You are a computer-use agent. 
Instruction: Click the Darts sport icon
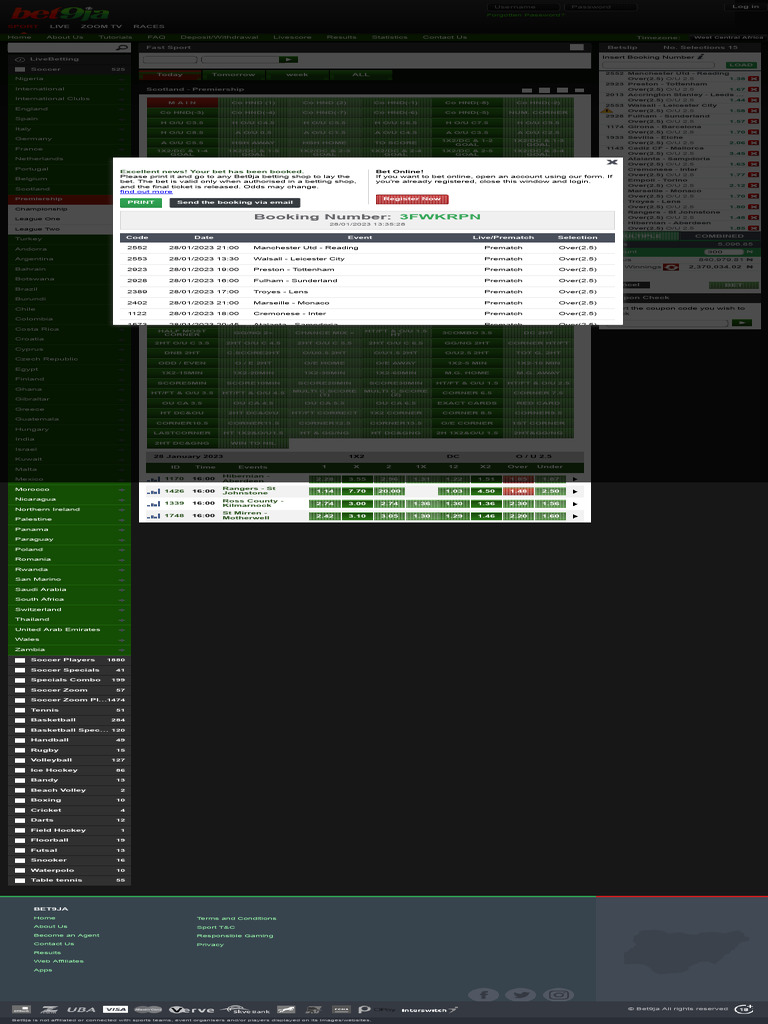tap(20, 820)
